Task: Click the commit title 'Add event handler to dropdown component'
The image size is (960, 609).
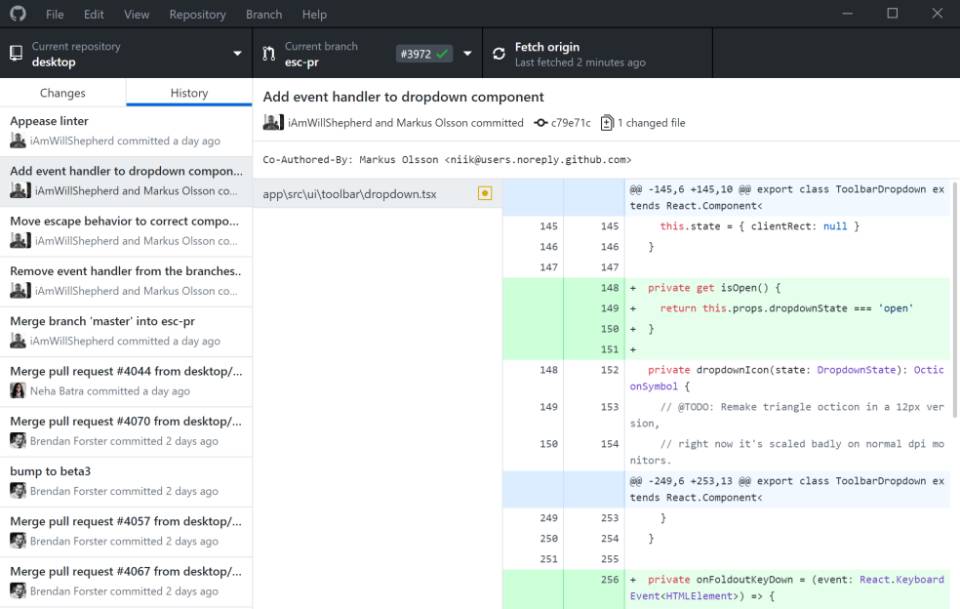Action: pos(403,97)
